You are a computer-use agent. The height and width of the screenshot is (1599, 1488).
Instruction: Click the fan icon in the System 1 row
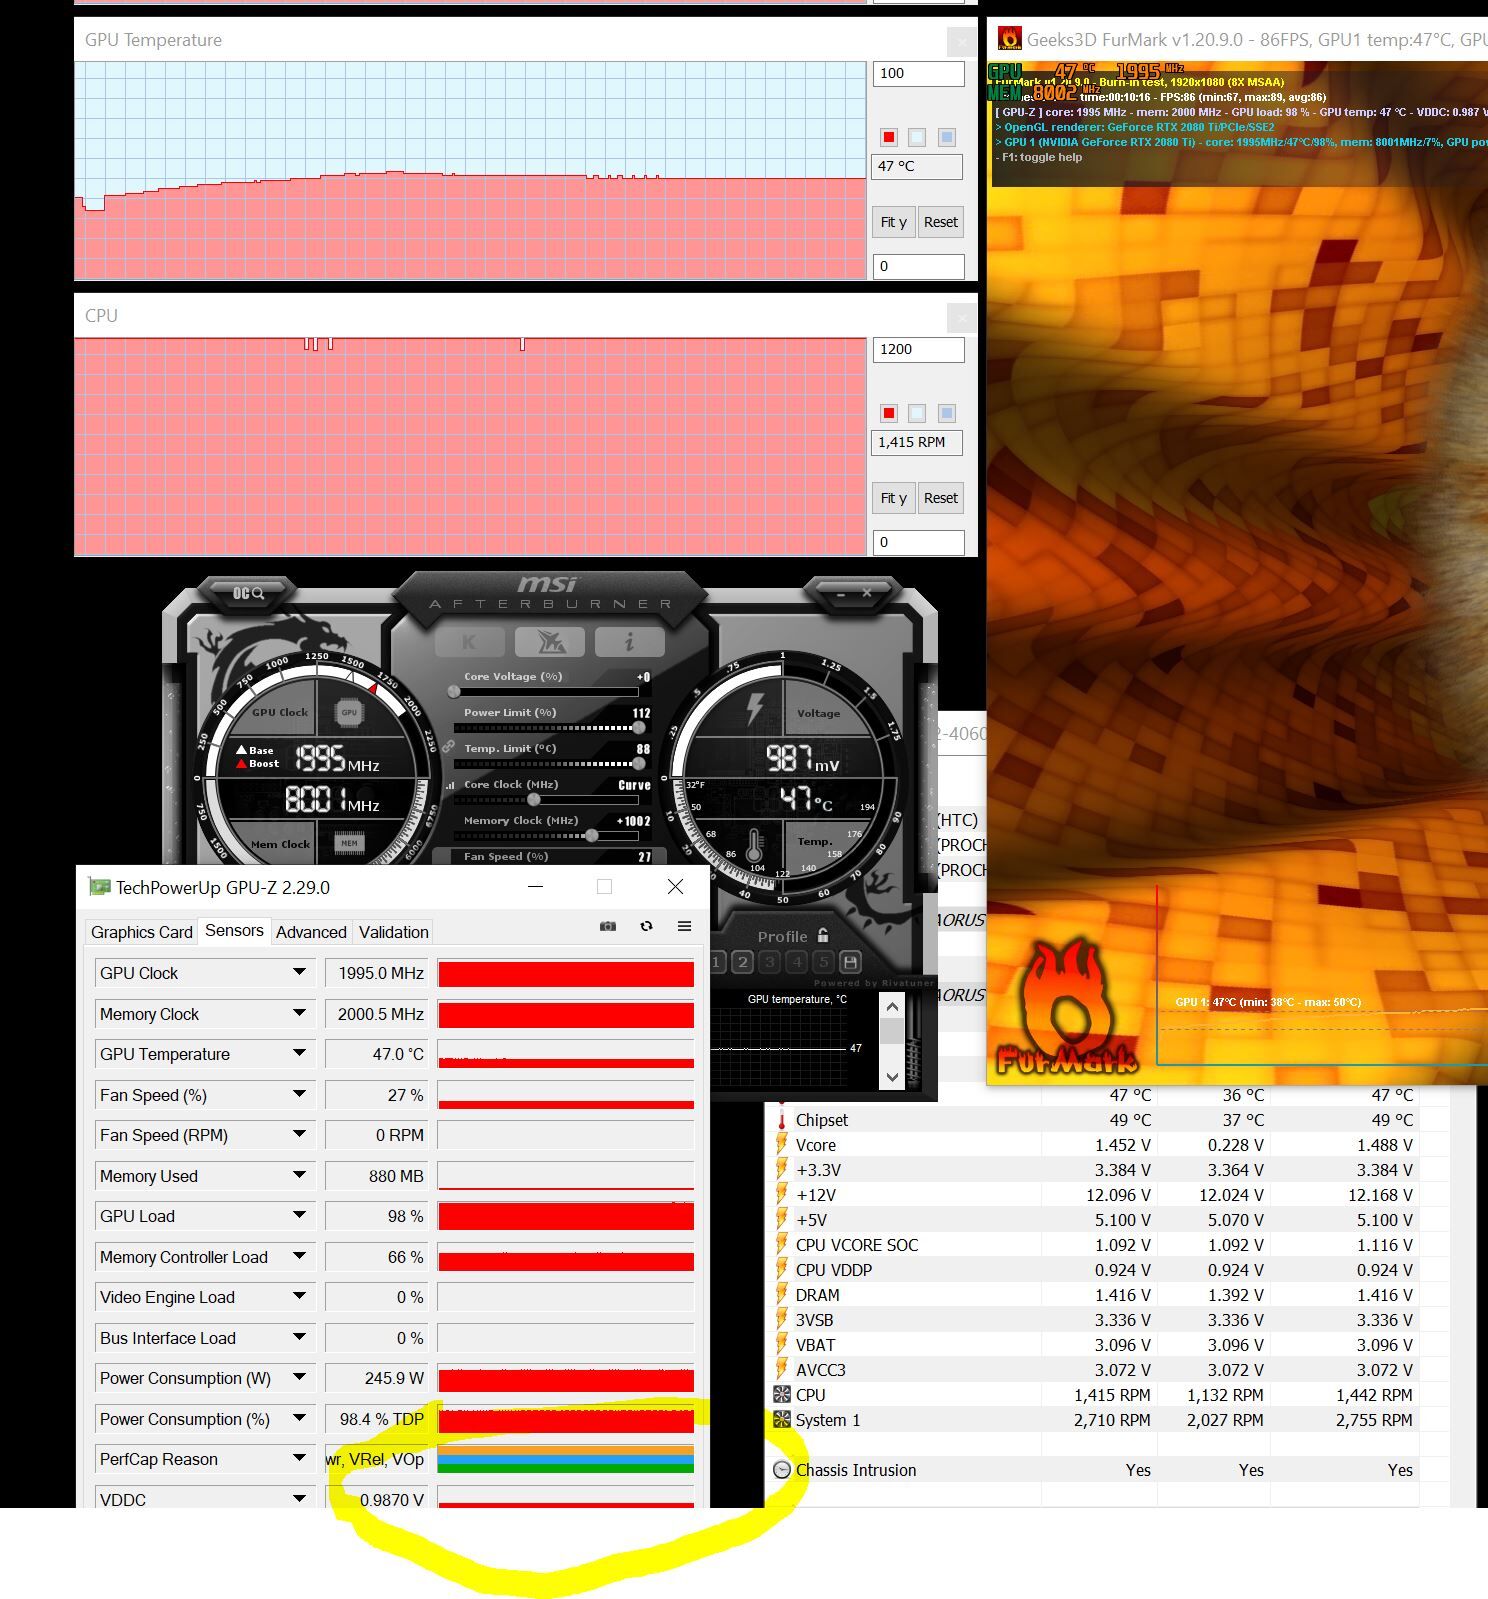[x=782, y=1420]
